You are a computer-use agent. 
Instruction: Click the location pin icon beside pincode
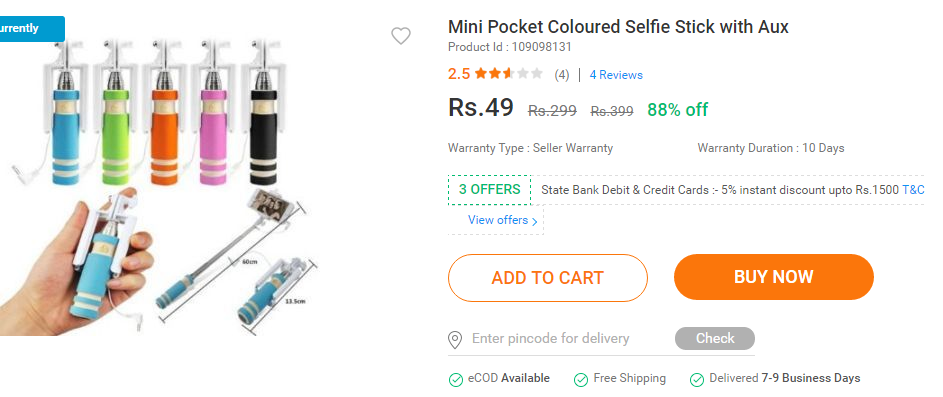click(x=455, y=340)
